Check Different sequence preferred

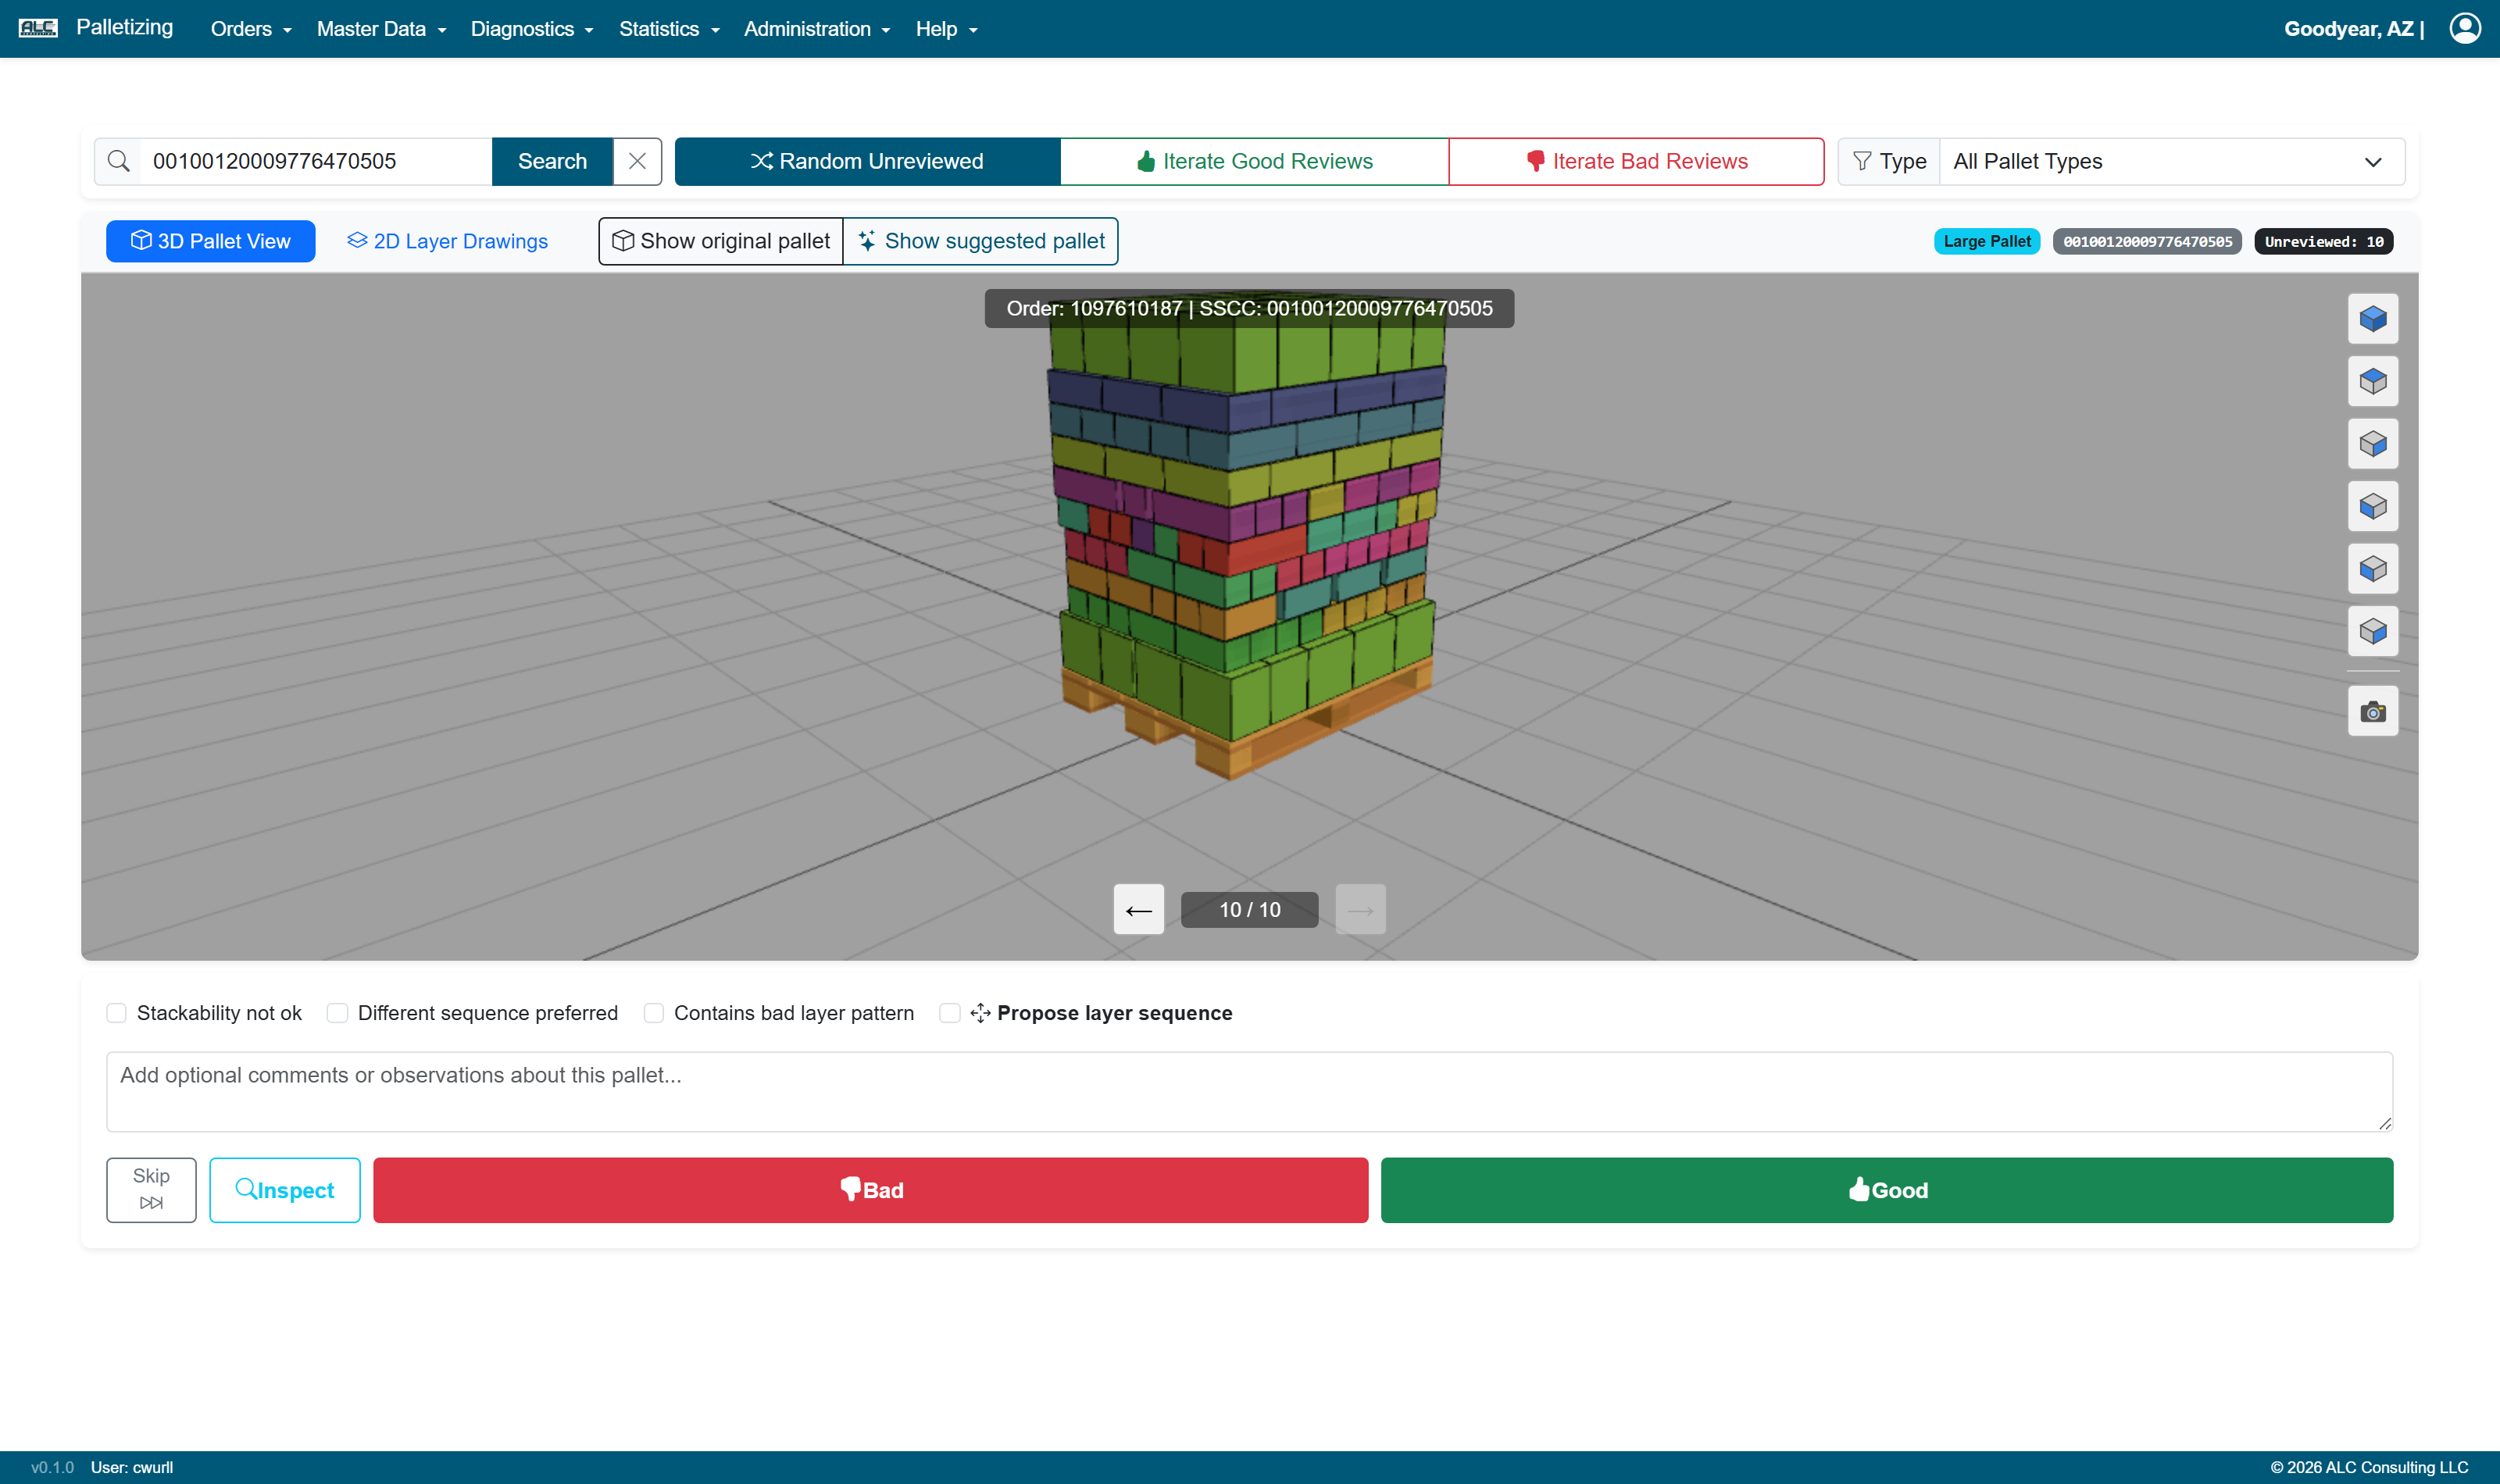[338, 1013]
